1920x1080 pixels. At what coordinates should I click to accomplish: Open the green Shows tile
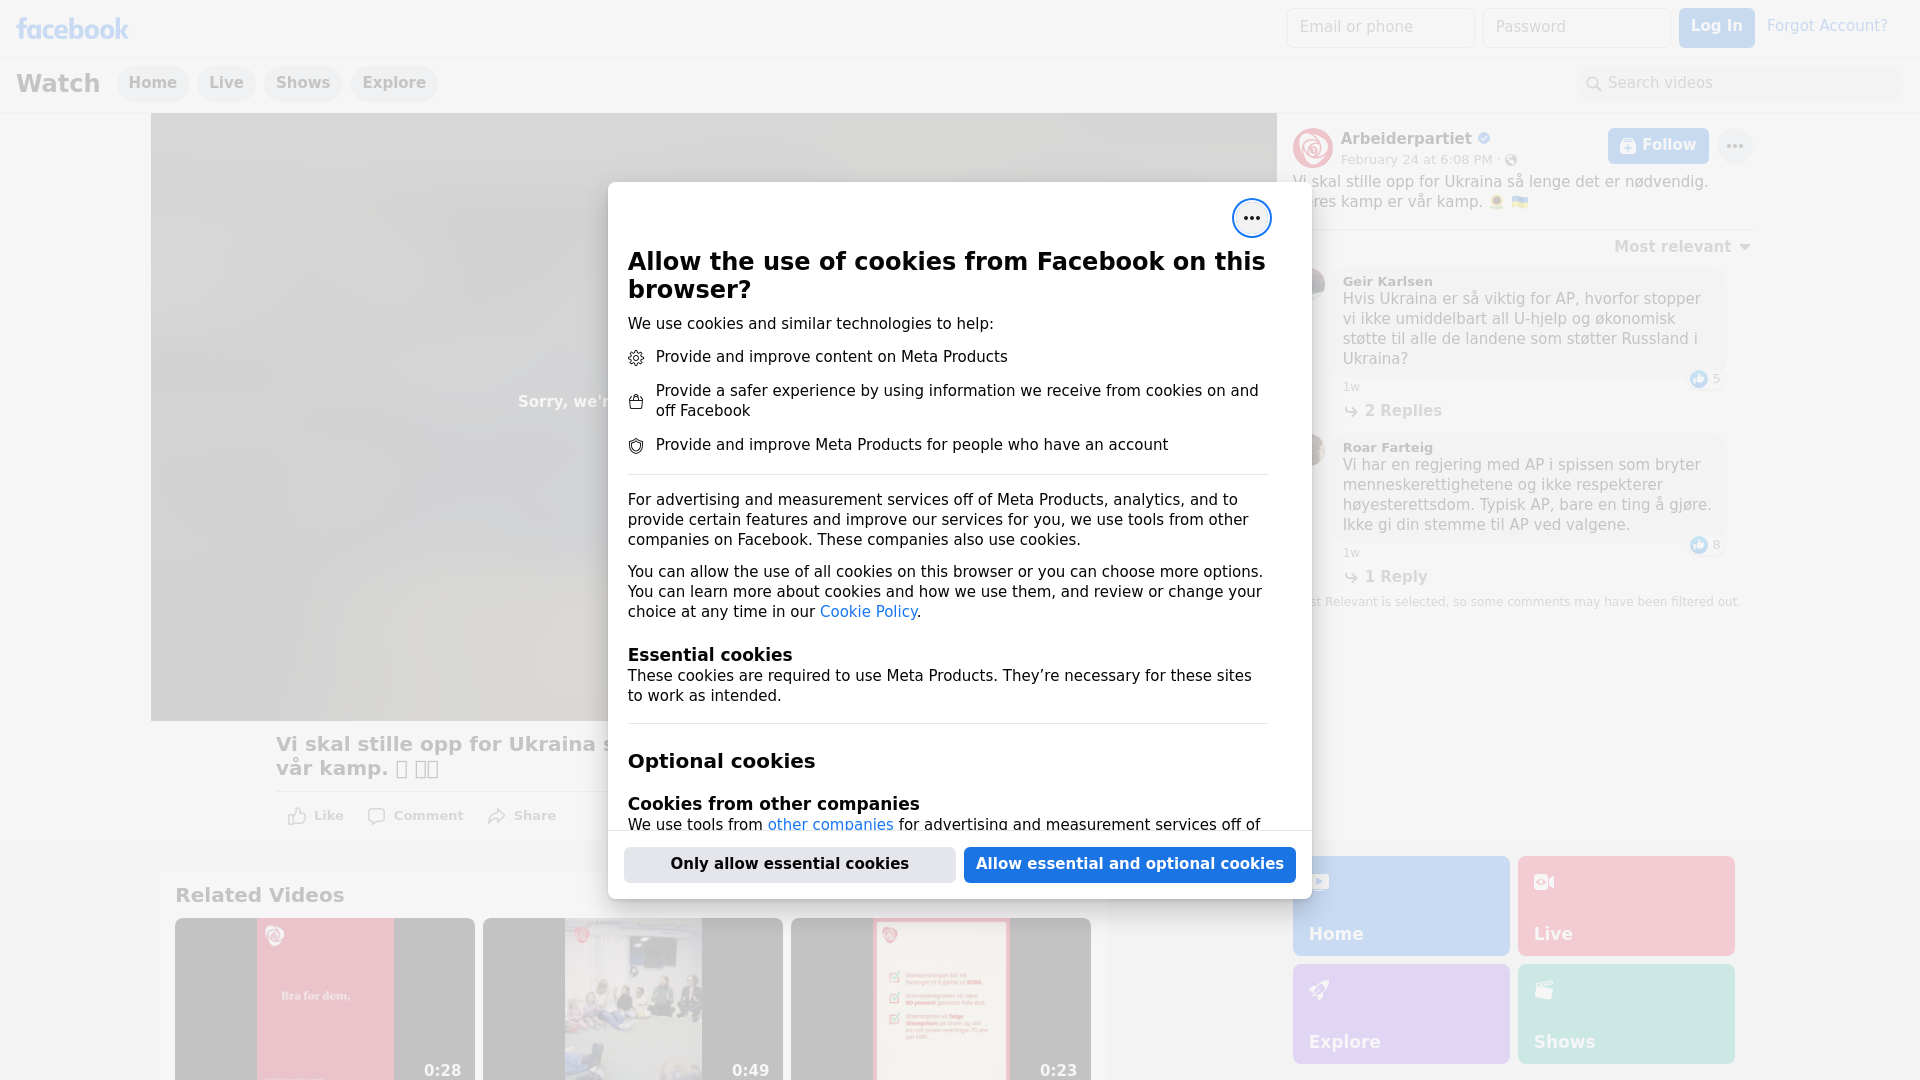[x=1626, y=1014]
